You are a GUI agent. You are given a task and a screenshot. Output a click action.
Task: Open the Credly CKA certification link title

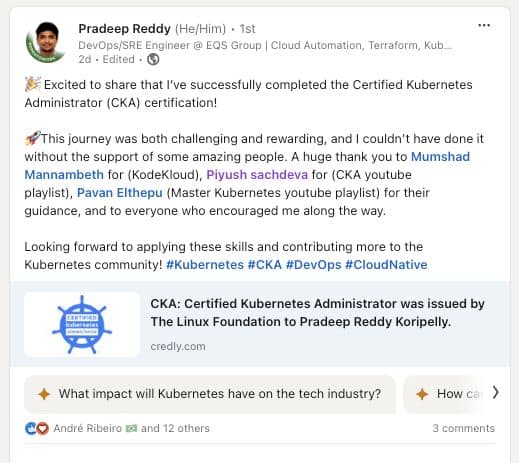pos(317,313)
